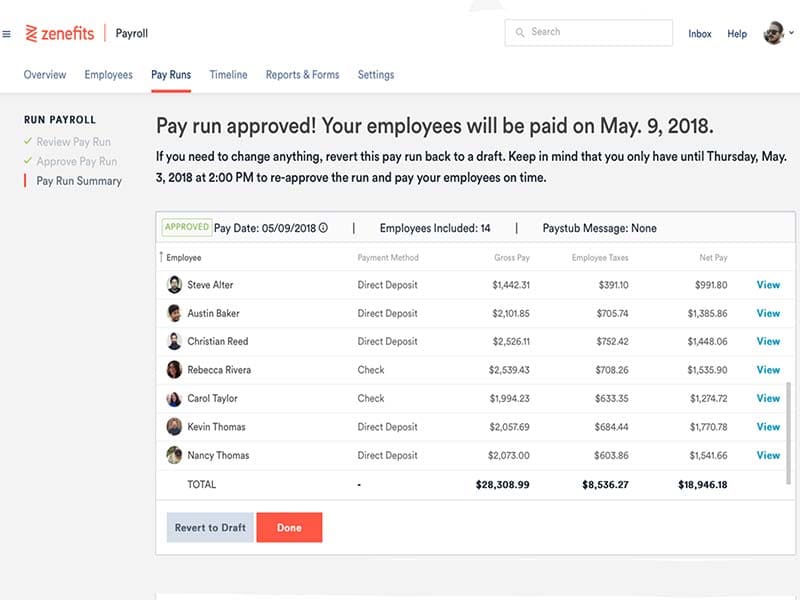Viewport: 800px width, 600px height.
Task: Click the pay date info icon
Action: (323, 228)
